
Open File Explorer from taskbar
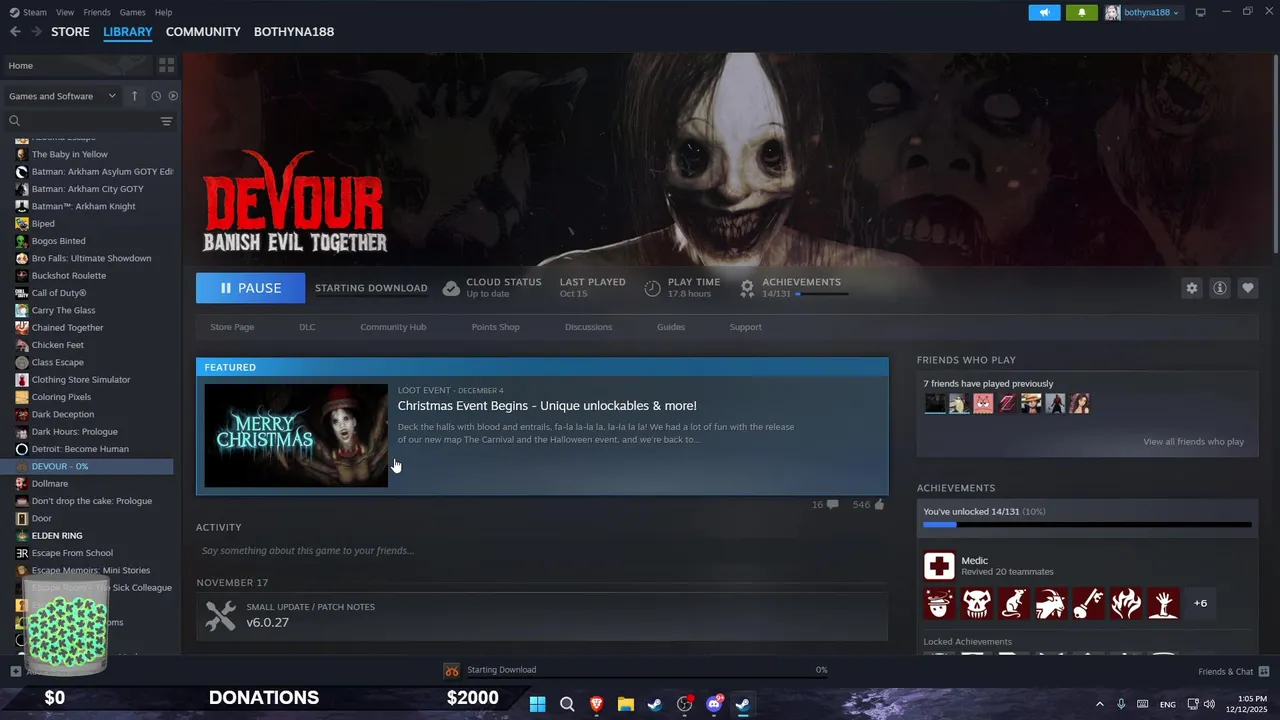(x=626, y=704)
